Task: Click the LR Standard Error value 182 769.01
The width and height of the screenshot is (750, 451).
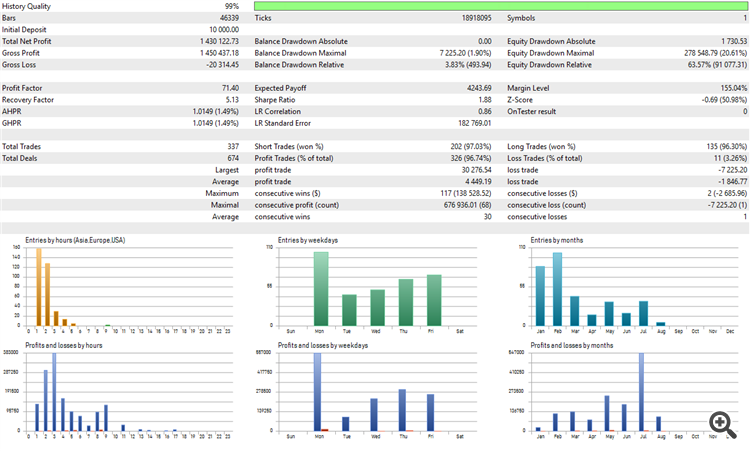Action: click(x=474, y=123)
